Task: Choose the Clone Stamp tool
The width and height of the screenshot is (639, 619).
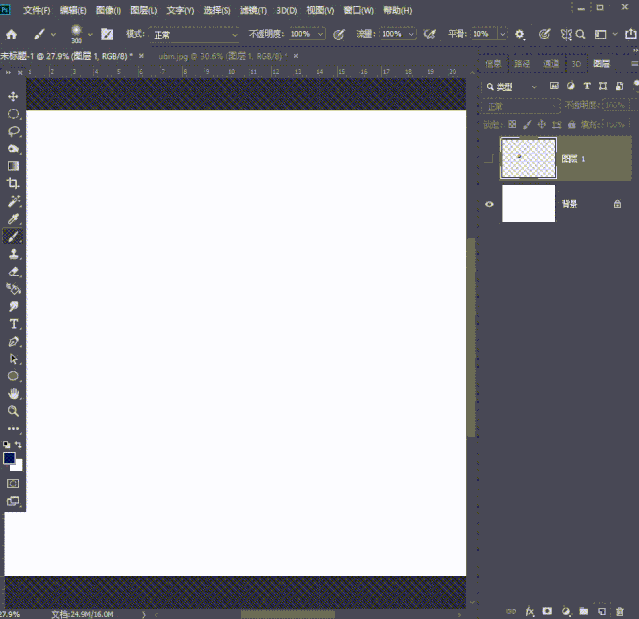Action: coord(14,254)
